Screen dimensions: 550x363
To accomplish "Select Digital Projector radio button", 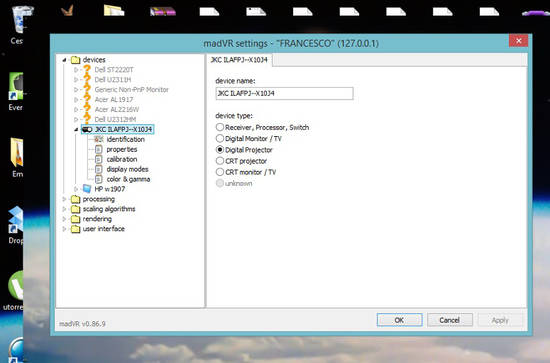I will (220, 150).
